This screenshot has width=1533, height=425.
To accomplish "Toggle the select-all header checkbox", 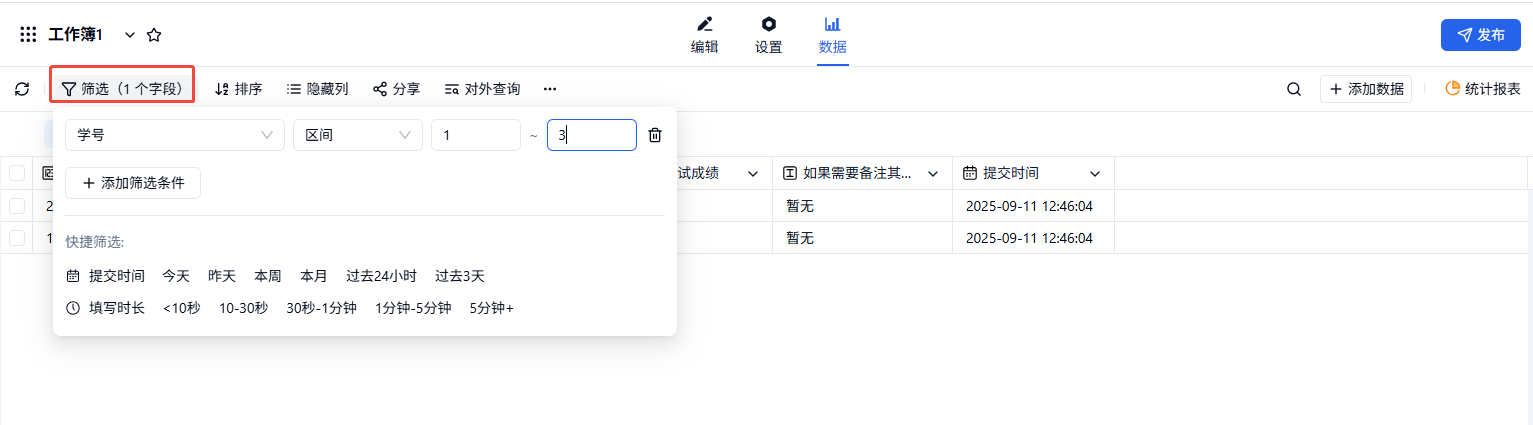I will coord(17,173).
